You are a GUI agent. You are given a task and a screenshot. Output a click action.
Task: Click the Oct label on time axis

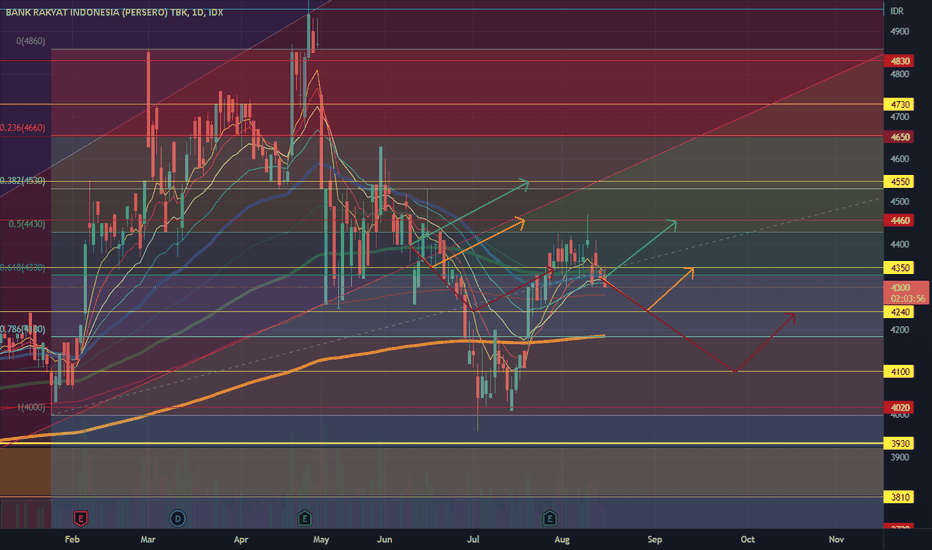tap(748, 539)
